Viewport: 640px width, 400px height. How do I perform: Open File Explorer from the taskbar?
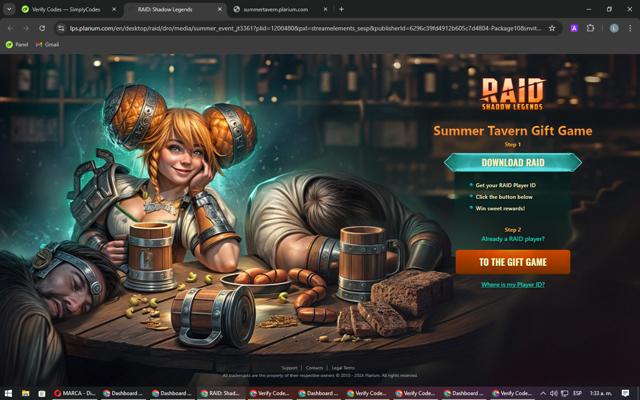tap(25, 393)
